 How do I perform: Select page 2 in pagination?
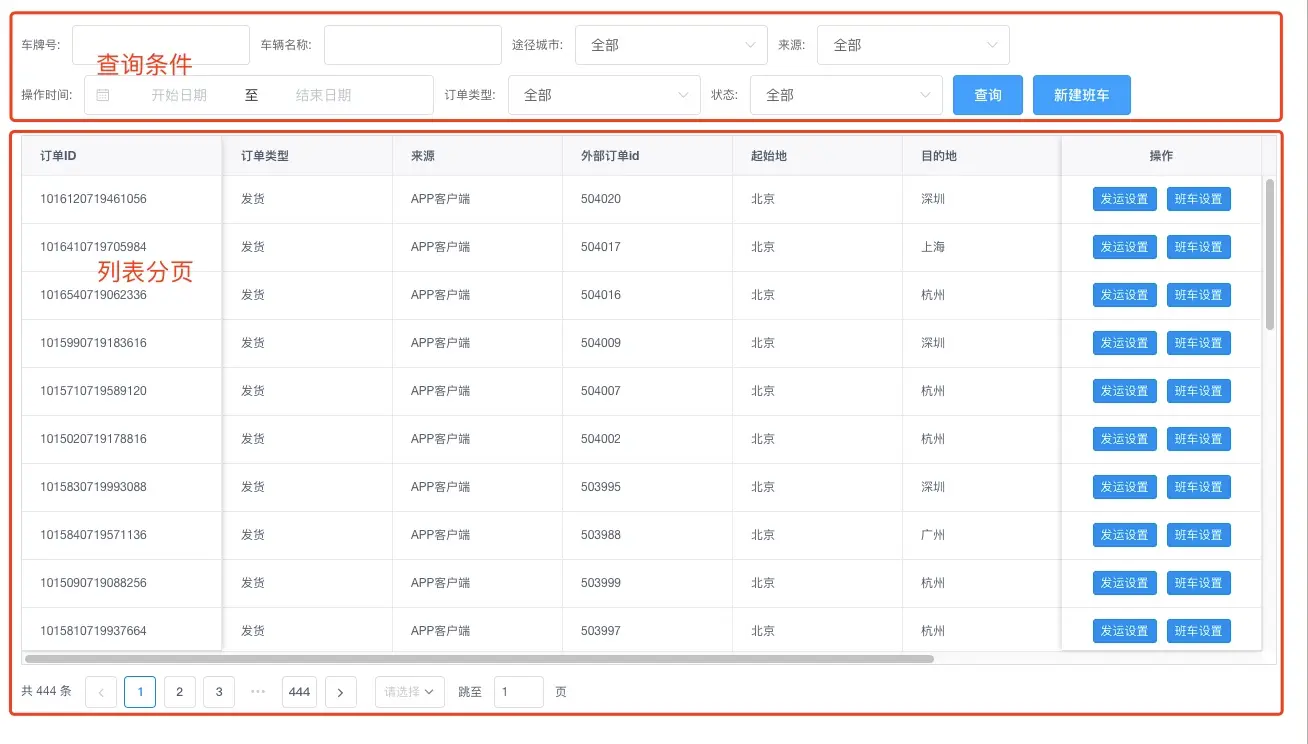180,692
